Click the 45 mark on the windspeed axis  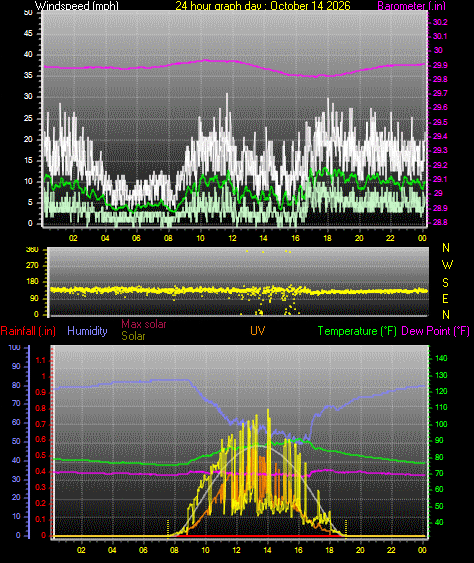tap(28, 33)
